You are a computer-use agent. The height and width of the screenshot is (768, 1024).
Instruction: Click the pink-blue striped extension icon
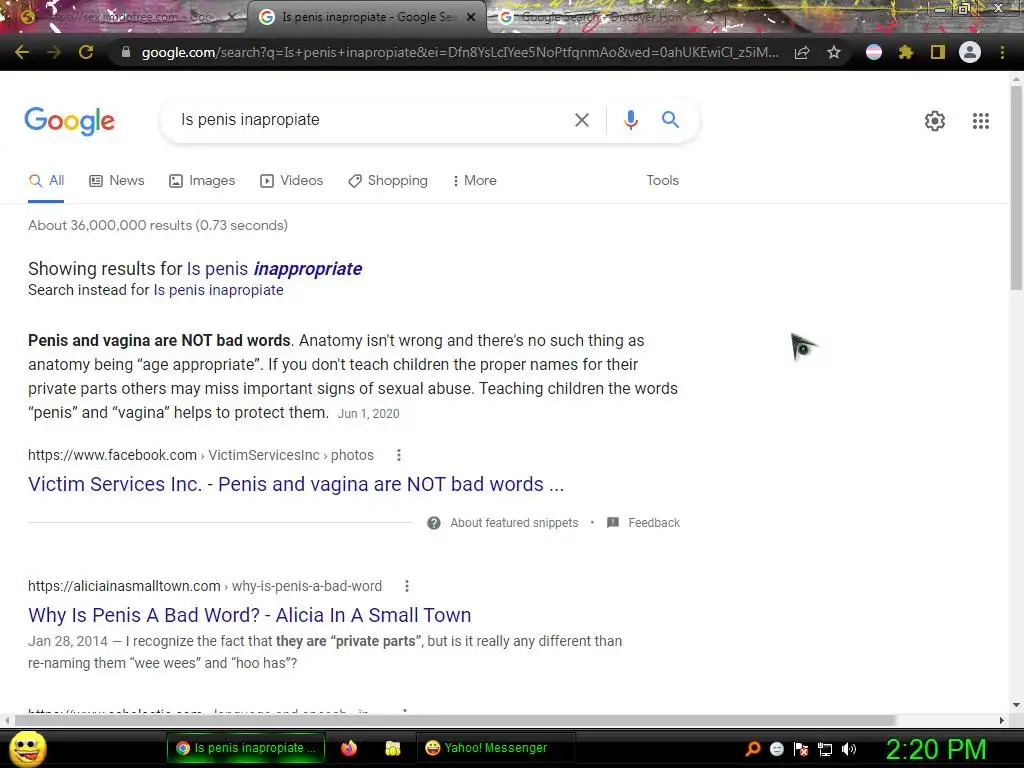(x=874, y=52)
